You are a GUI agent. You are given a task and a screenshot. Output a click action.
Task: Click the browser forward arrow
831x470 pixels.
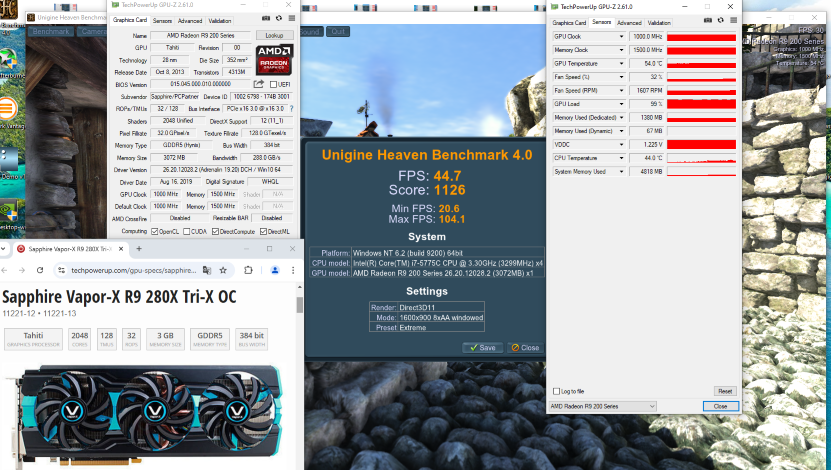(x=22, y=270)
